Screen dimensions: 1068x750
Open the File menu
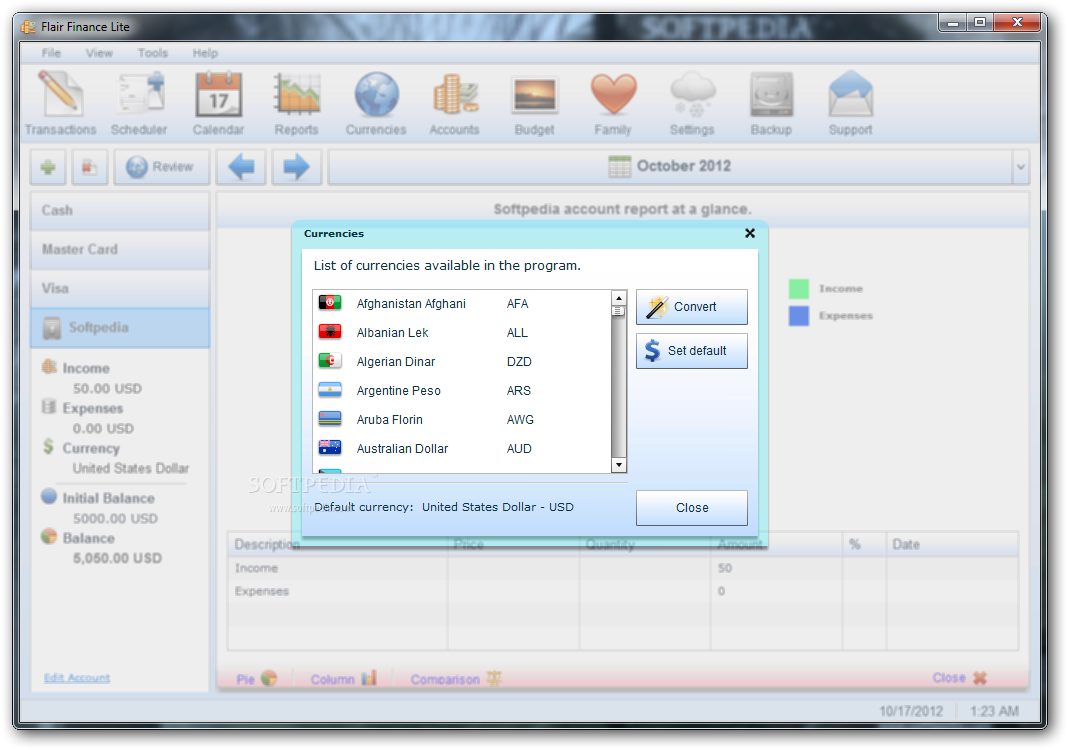(51, 53)
